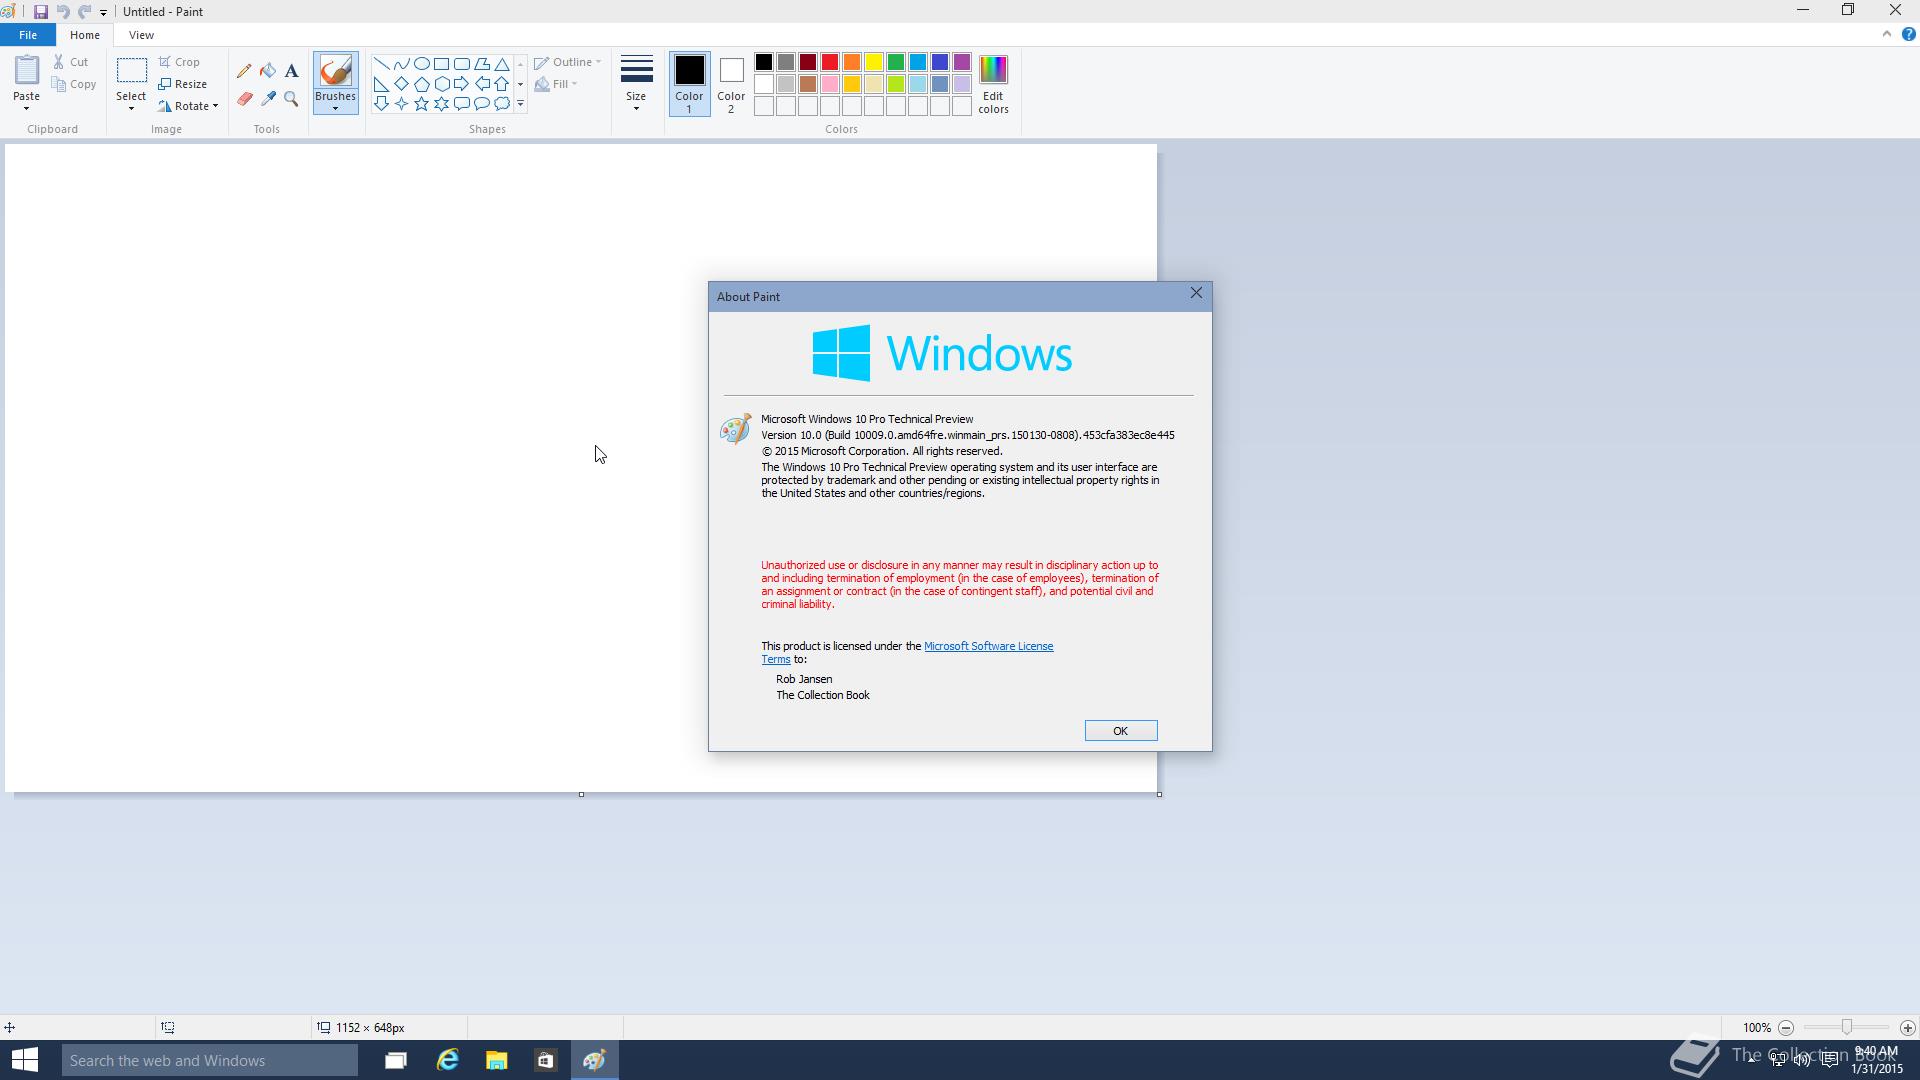Select Color 2 background box
This screenshot has width=1920, height=1080.
pos(731,84)
